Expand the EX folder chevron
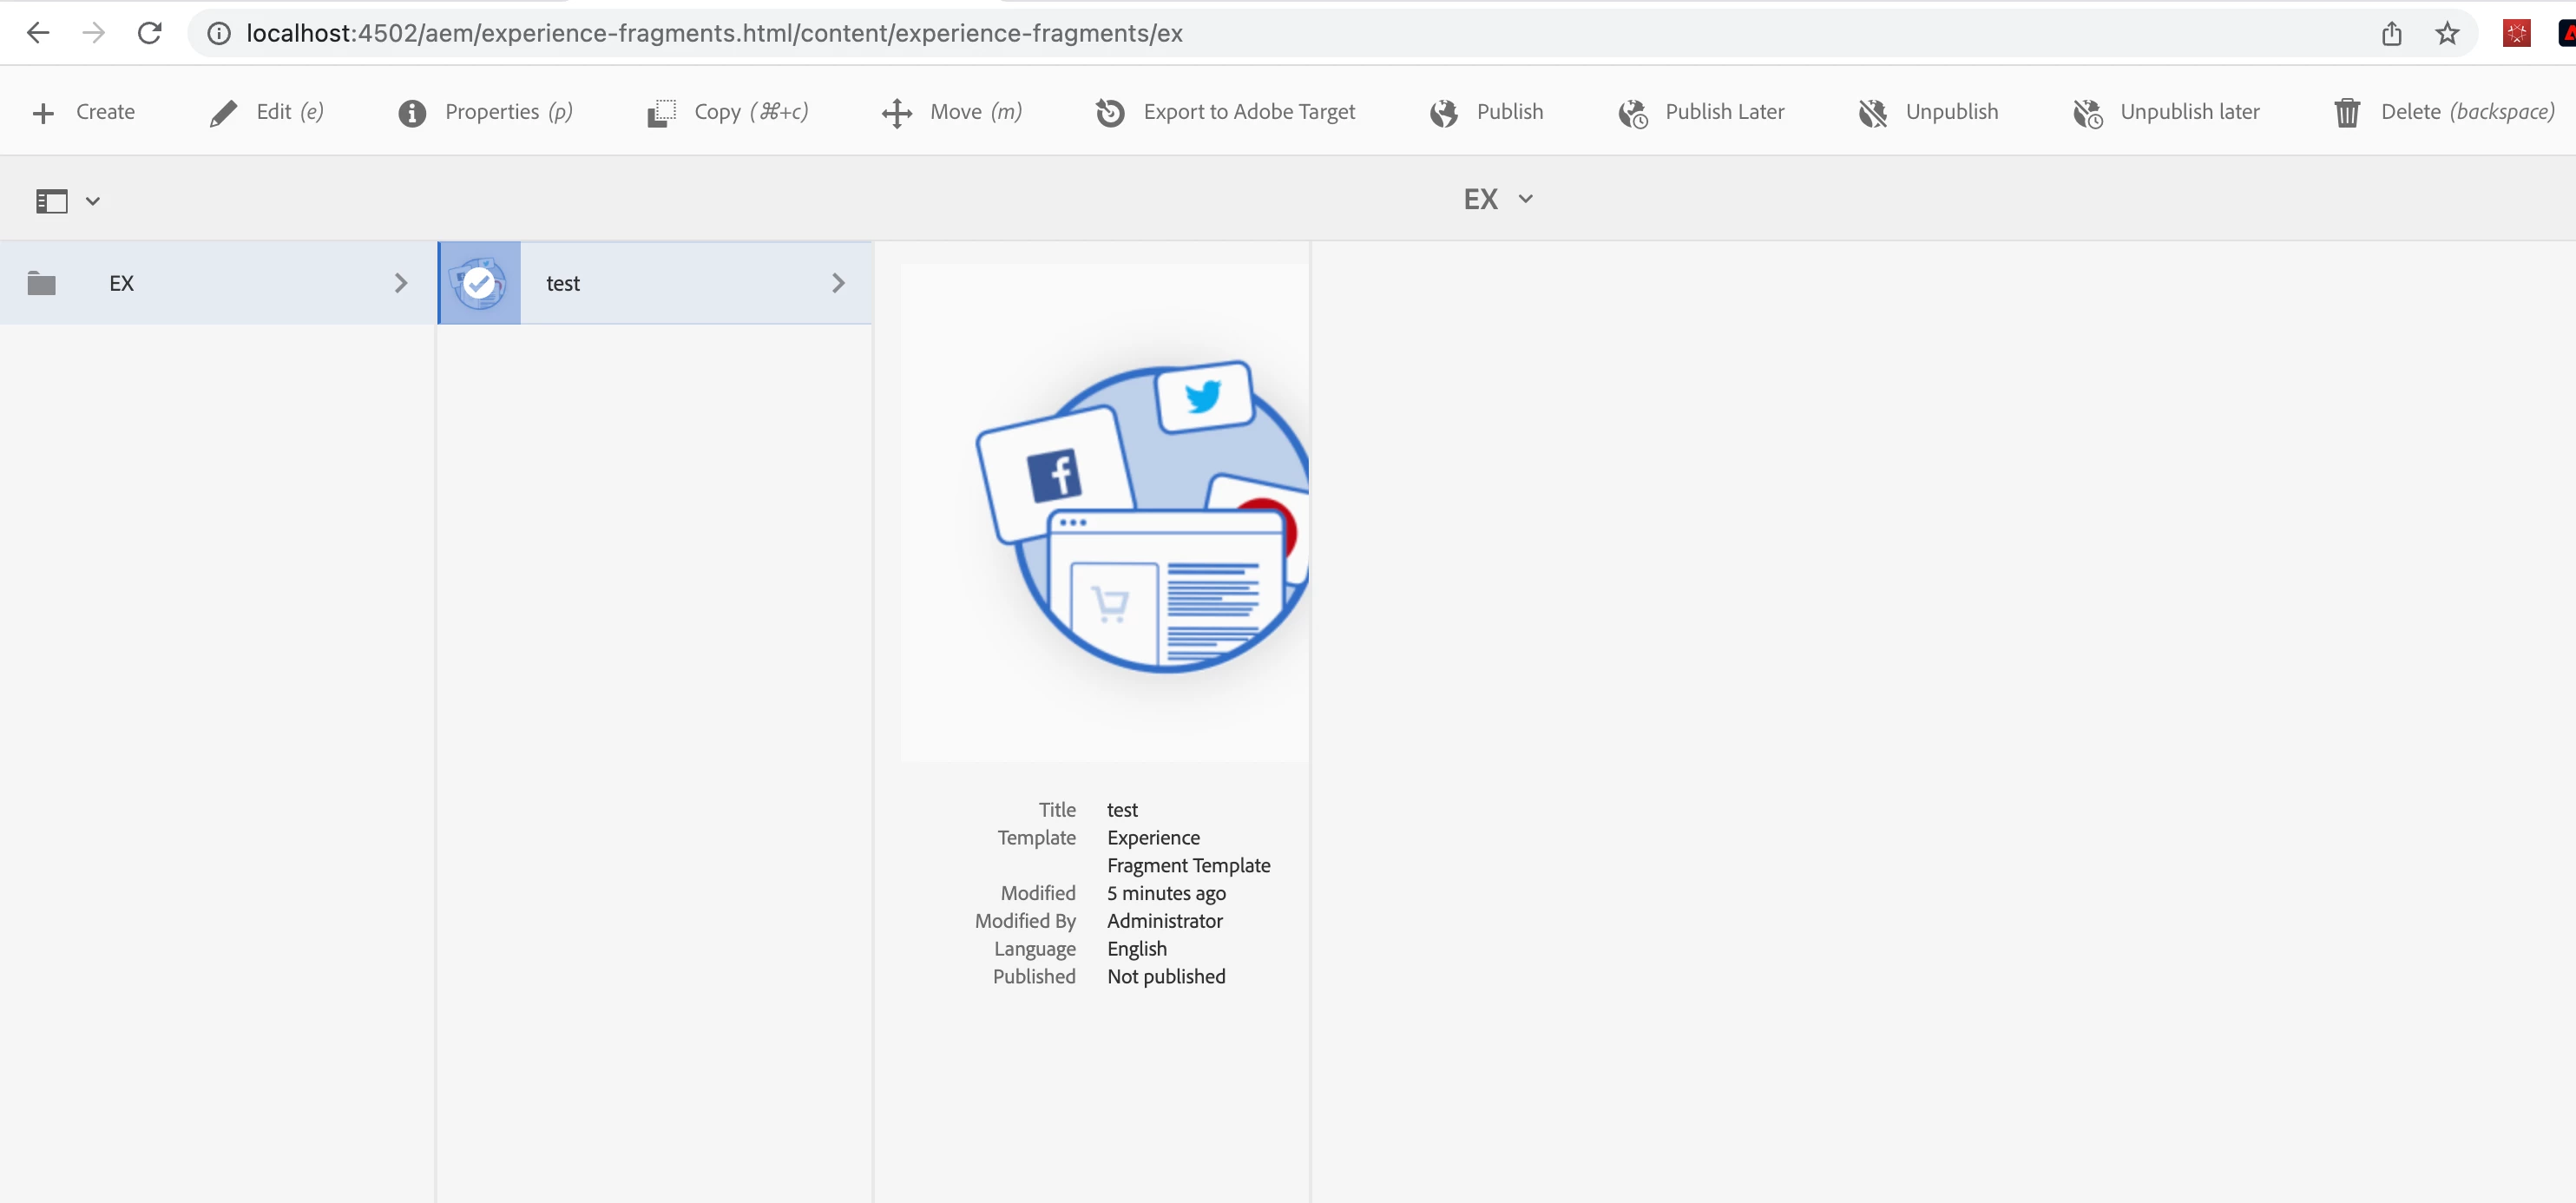The height and width of the screenshot is (1203, 2576). (x=401, y=283)
